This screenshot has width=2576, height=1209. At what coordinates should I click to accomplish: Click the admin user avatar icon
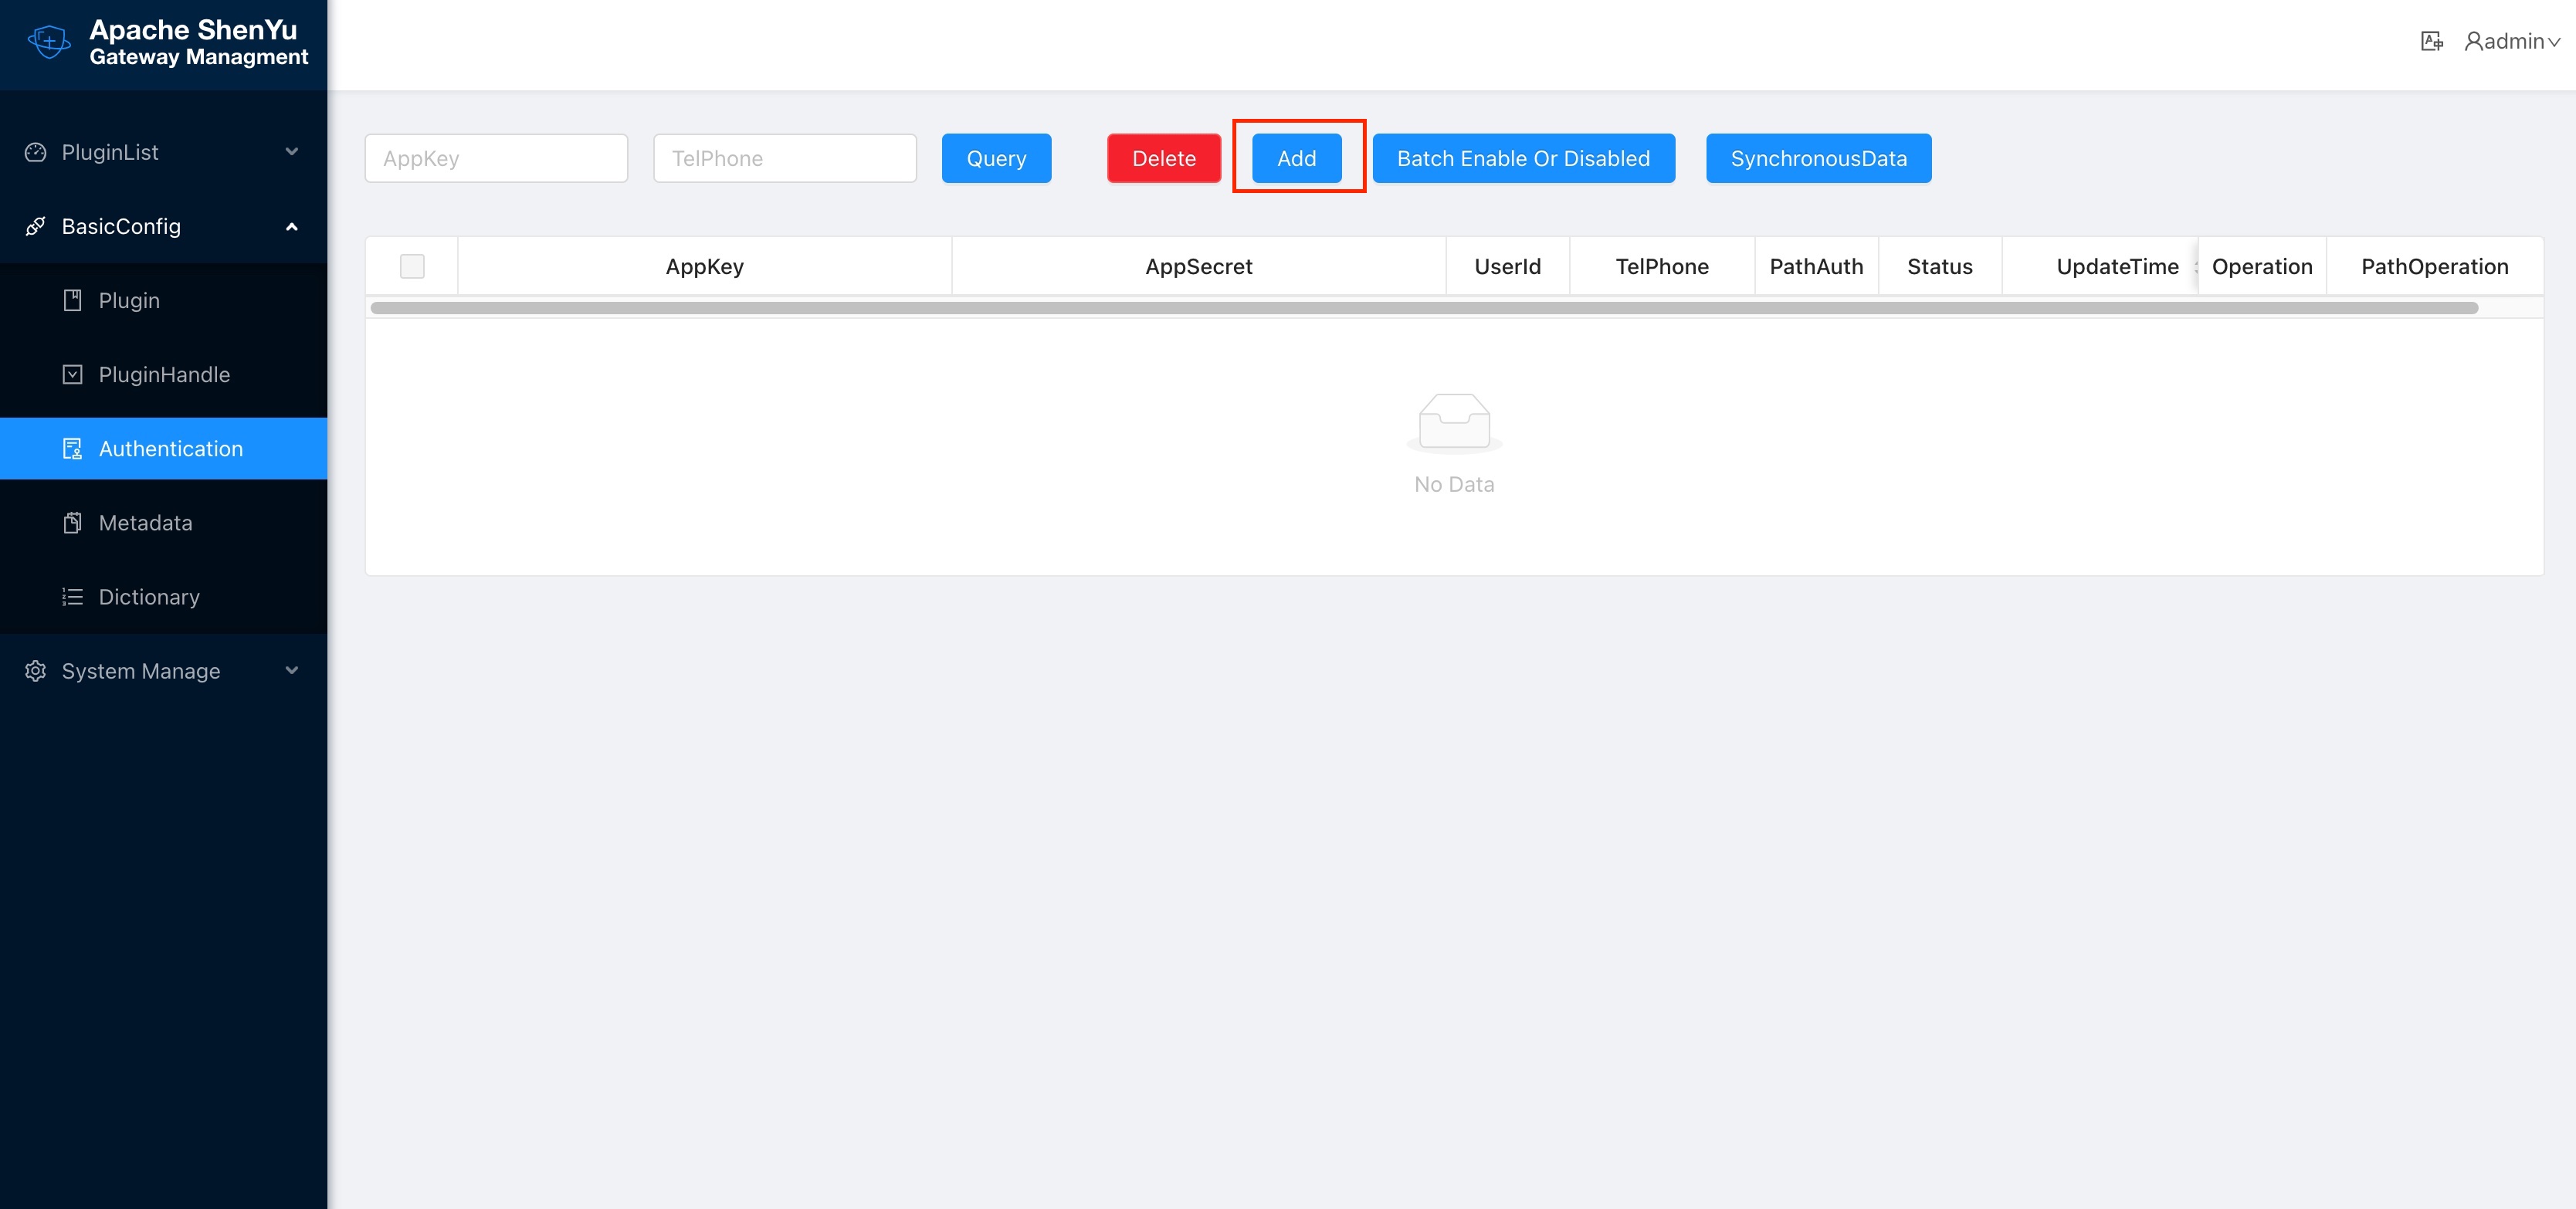[2473, 41]
